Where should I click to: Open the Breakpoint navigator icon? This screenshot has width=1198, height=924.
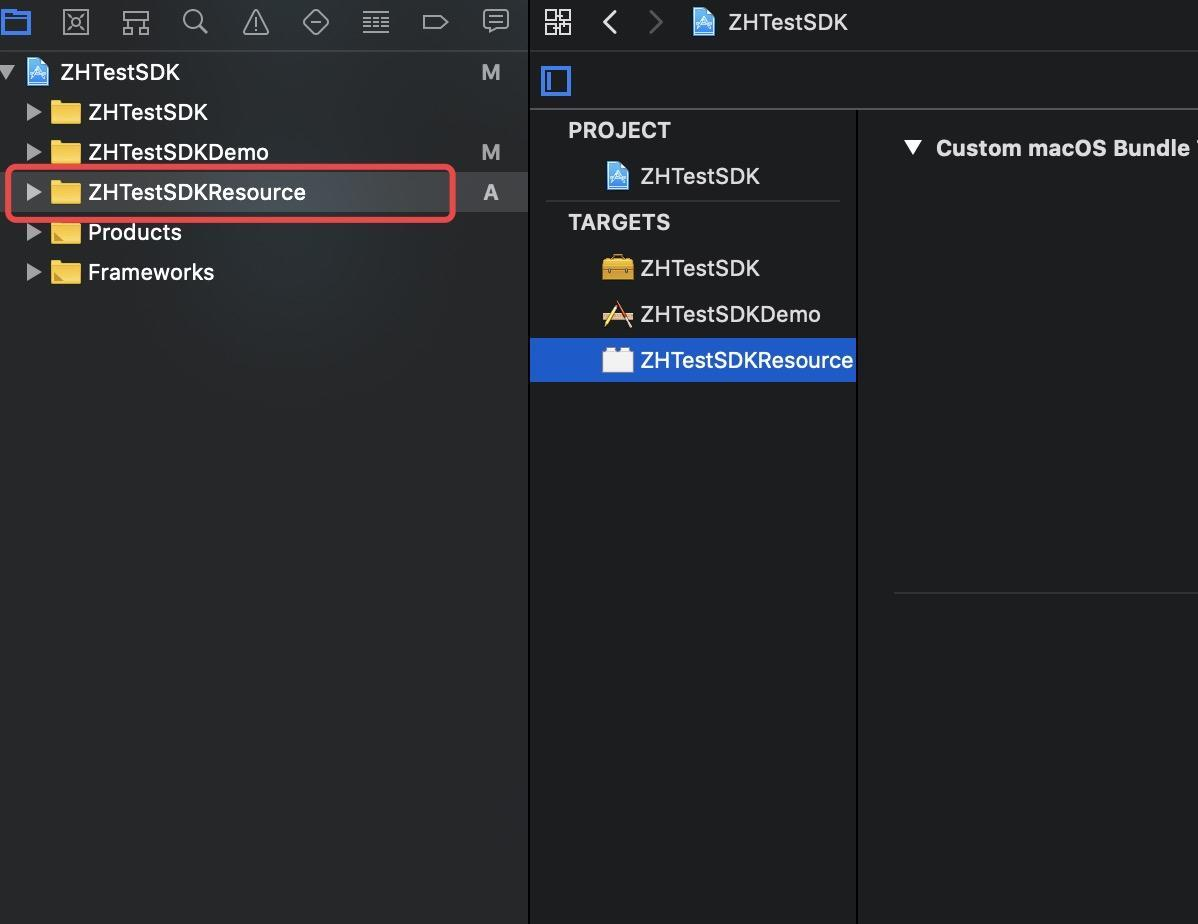coord(435,22)
